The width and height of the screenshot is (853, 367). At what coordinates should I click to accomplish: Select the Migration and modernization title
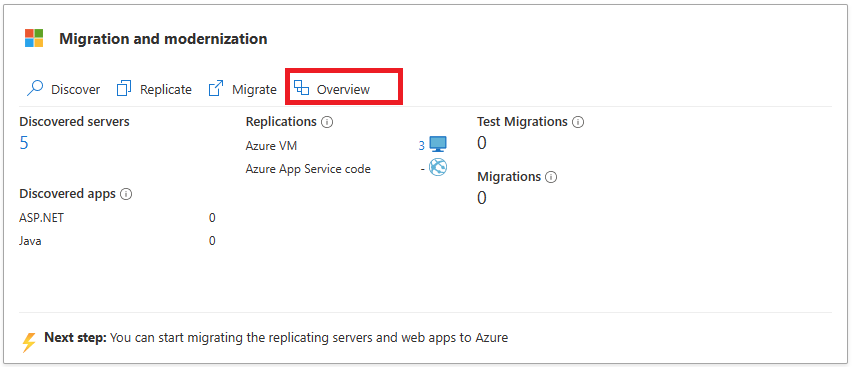[x=163, y=39]
